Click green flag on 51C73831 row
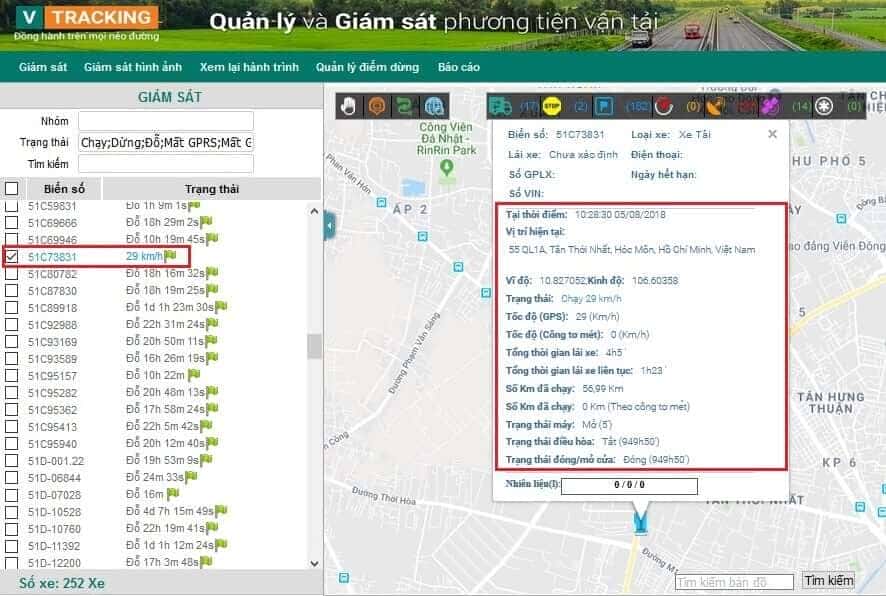This screenshot has width=886, height=596. pos(170,256)
